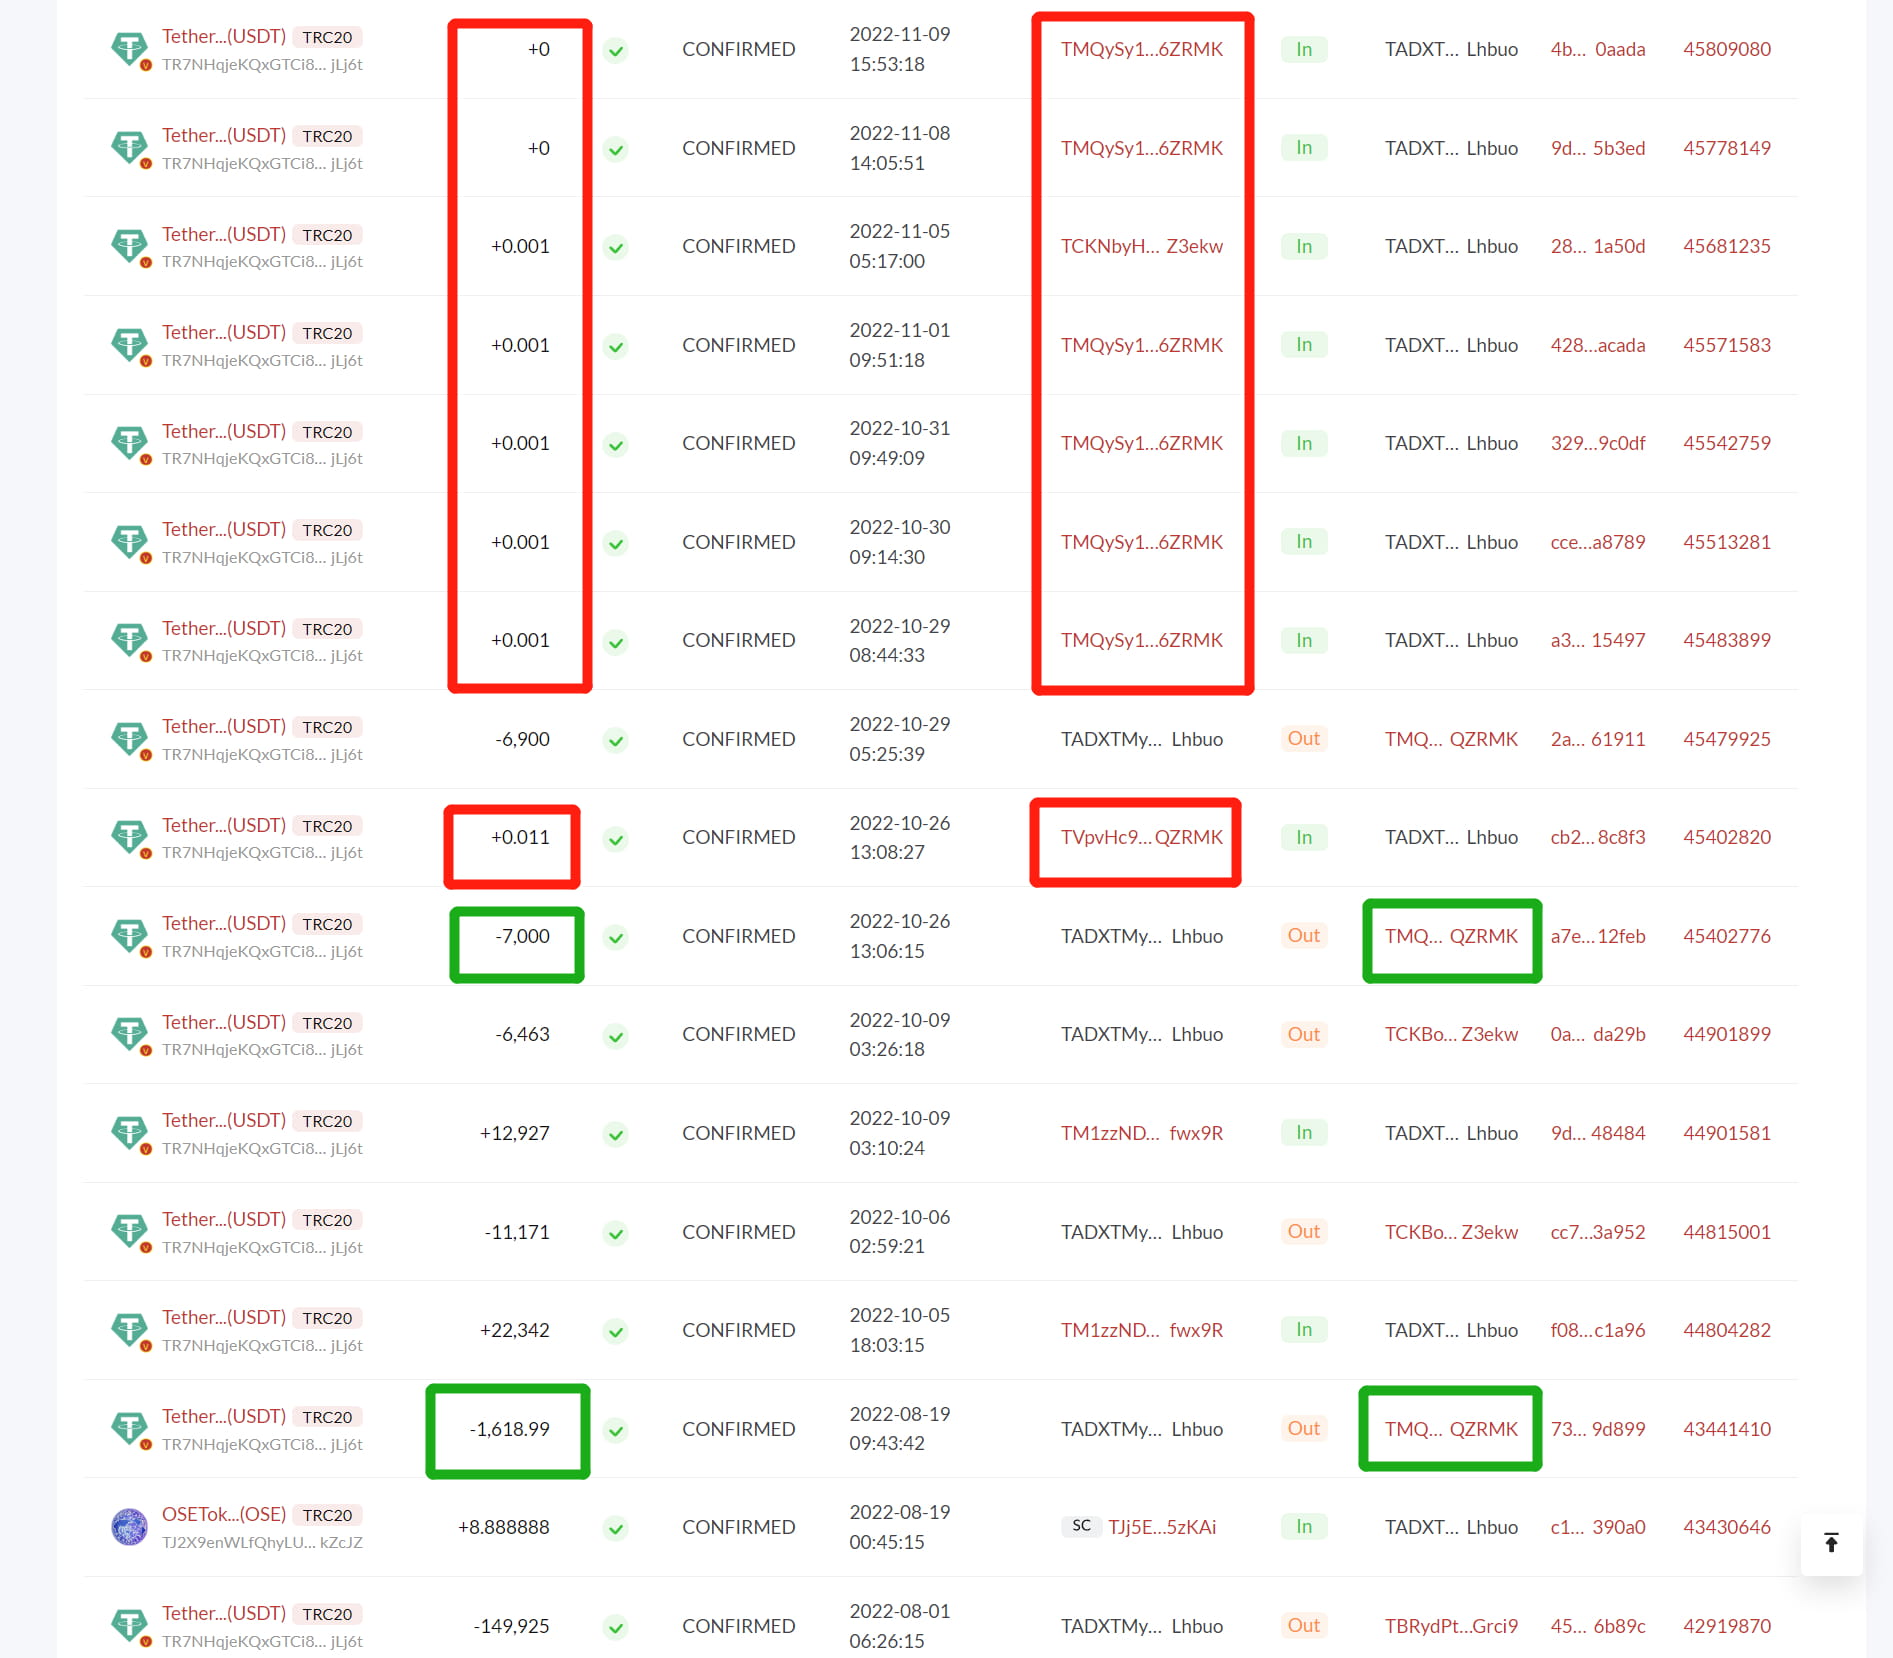This screenshot has width=1893, height=1658.
Task: Open Tether (USDT) token link in 2022-11-09 row
Action: click(x=224, y=36)
